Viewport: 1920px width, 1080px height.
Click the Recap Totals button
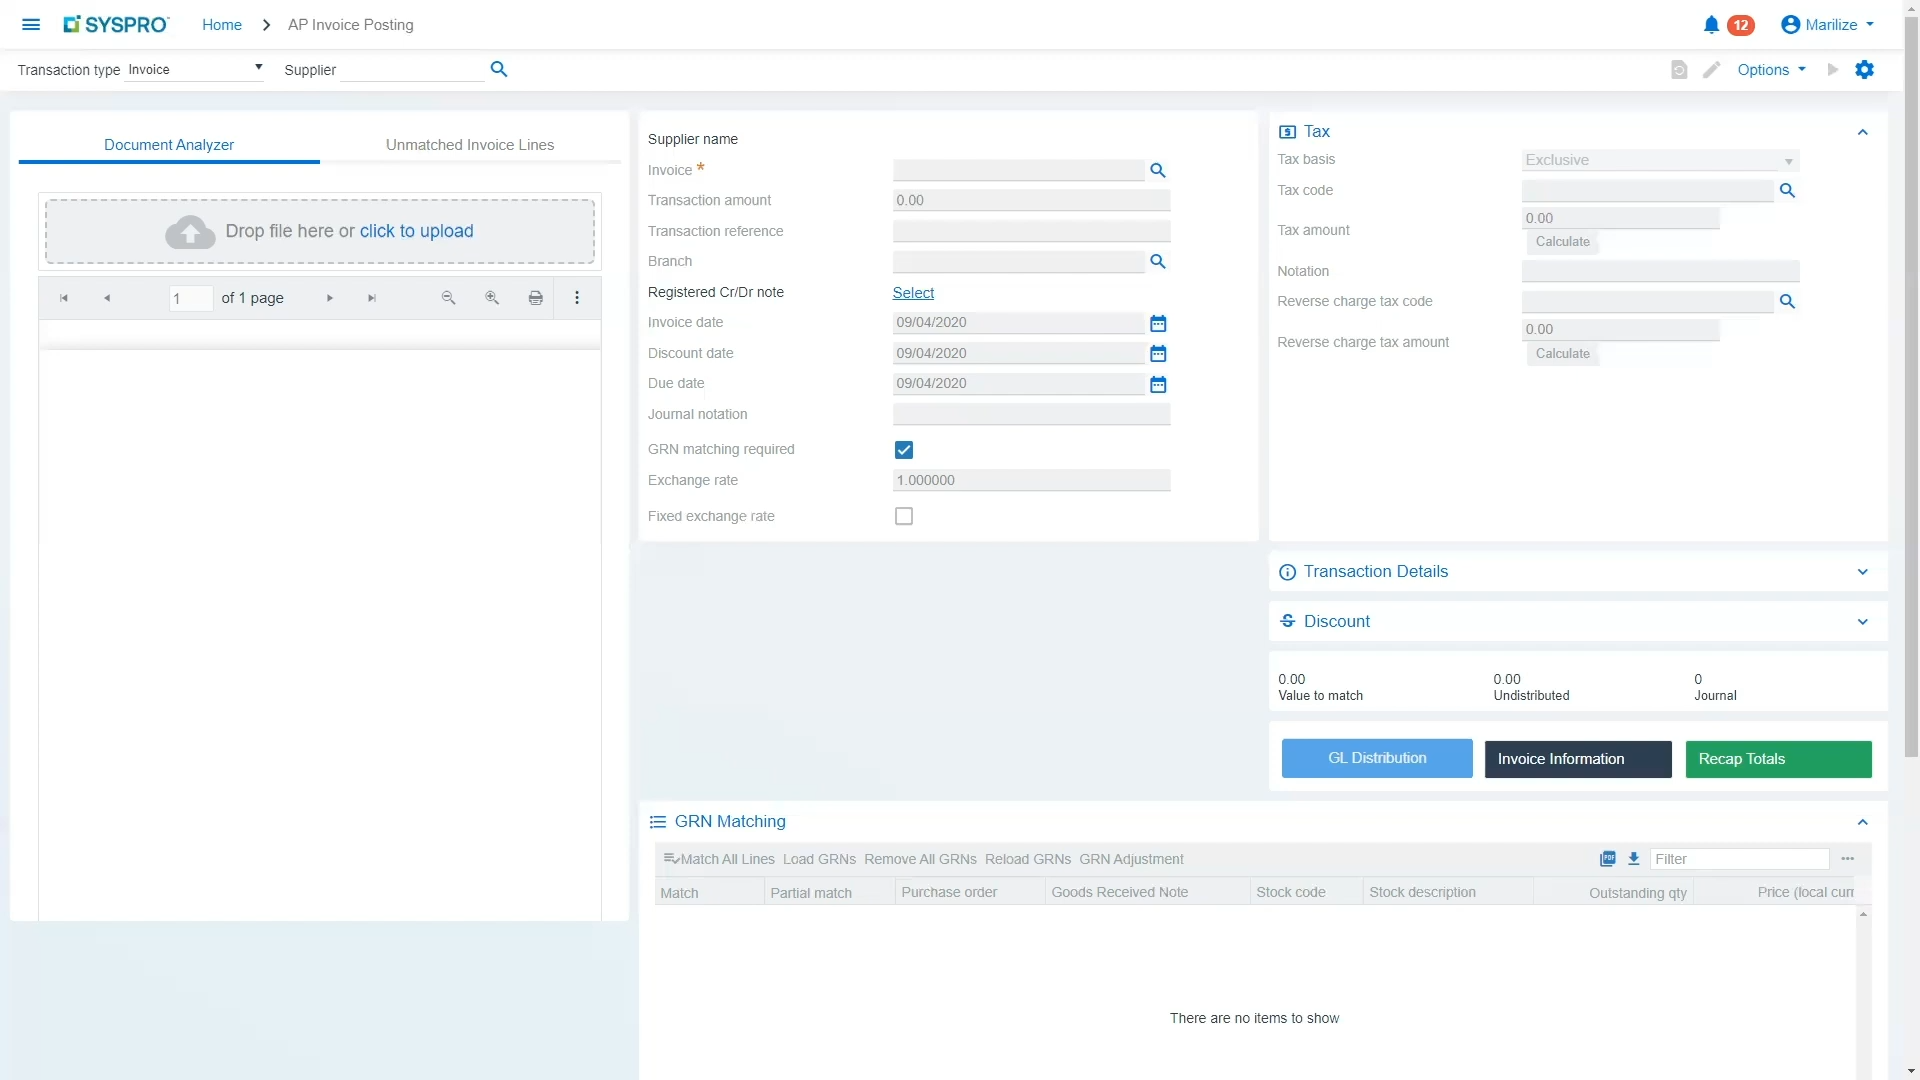pyautogui.click(x=1777, y=758)
